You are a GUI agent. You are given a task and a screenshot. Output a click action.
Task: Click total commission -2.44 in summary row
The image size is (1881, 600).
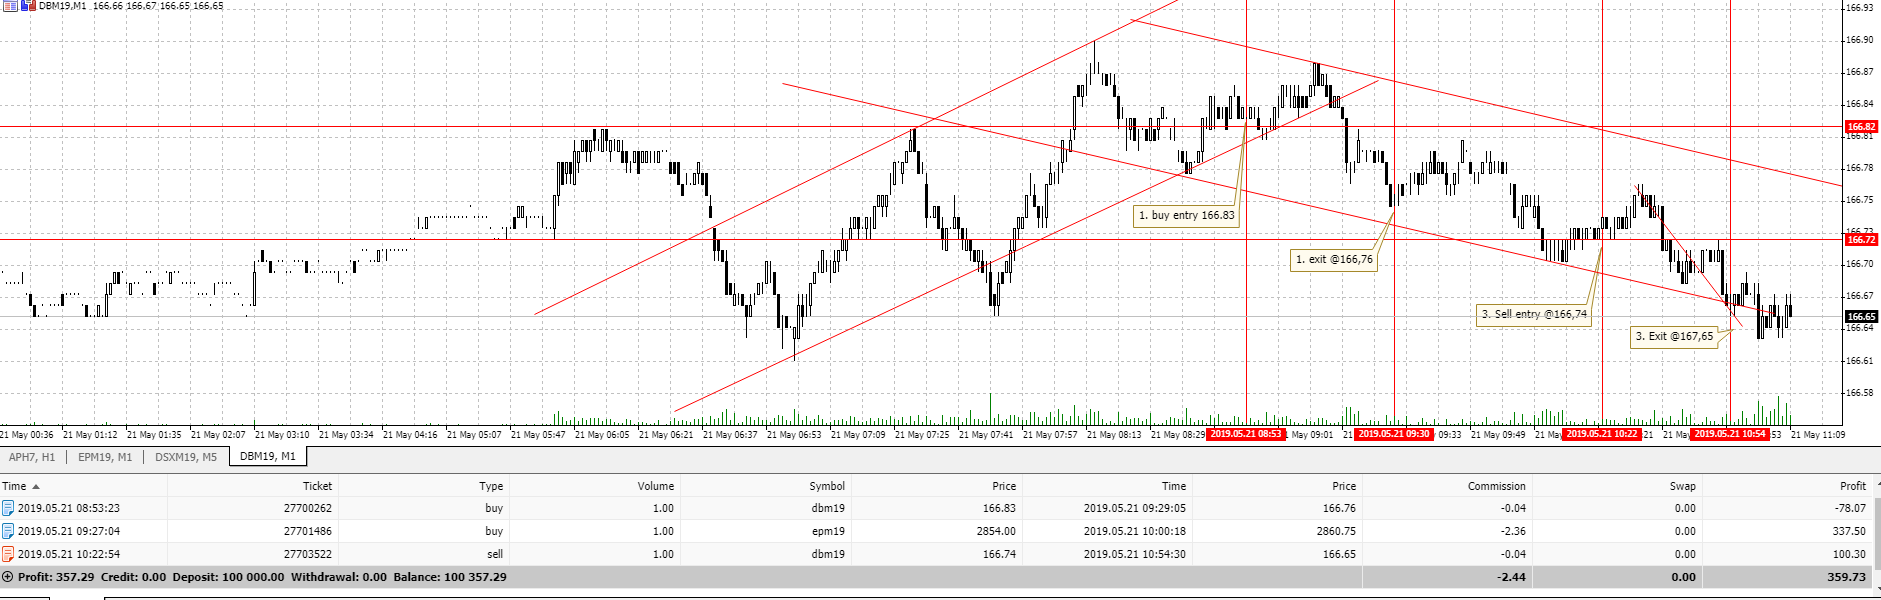point(1511,577)
